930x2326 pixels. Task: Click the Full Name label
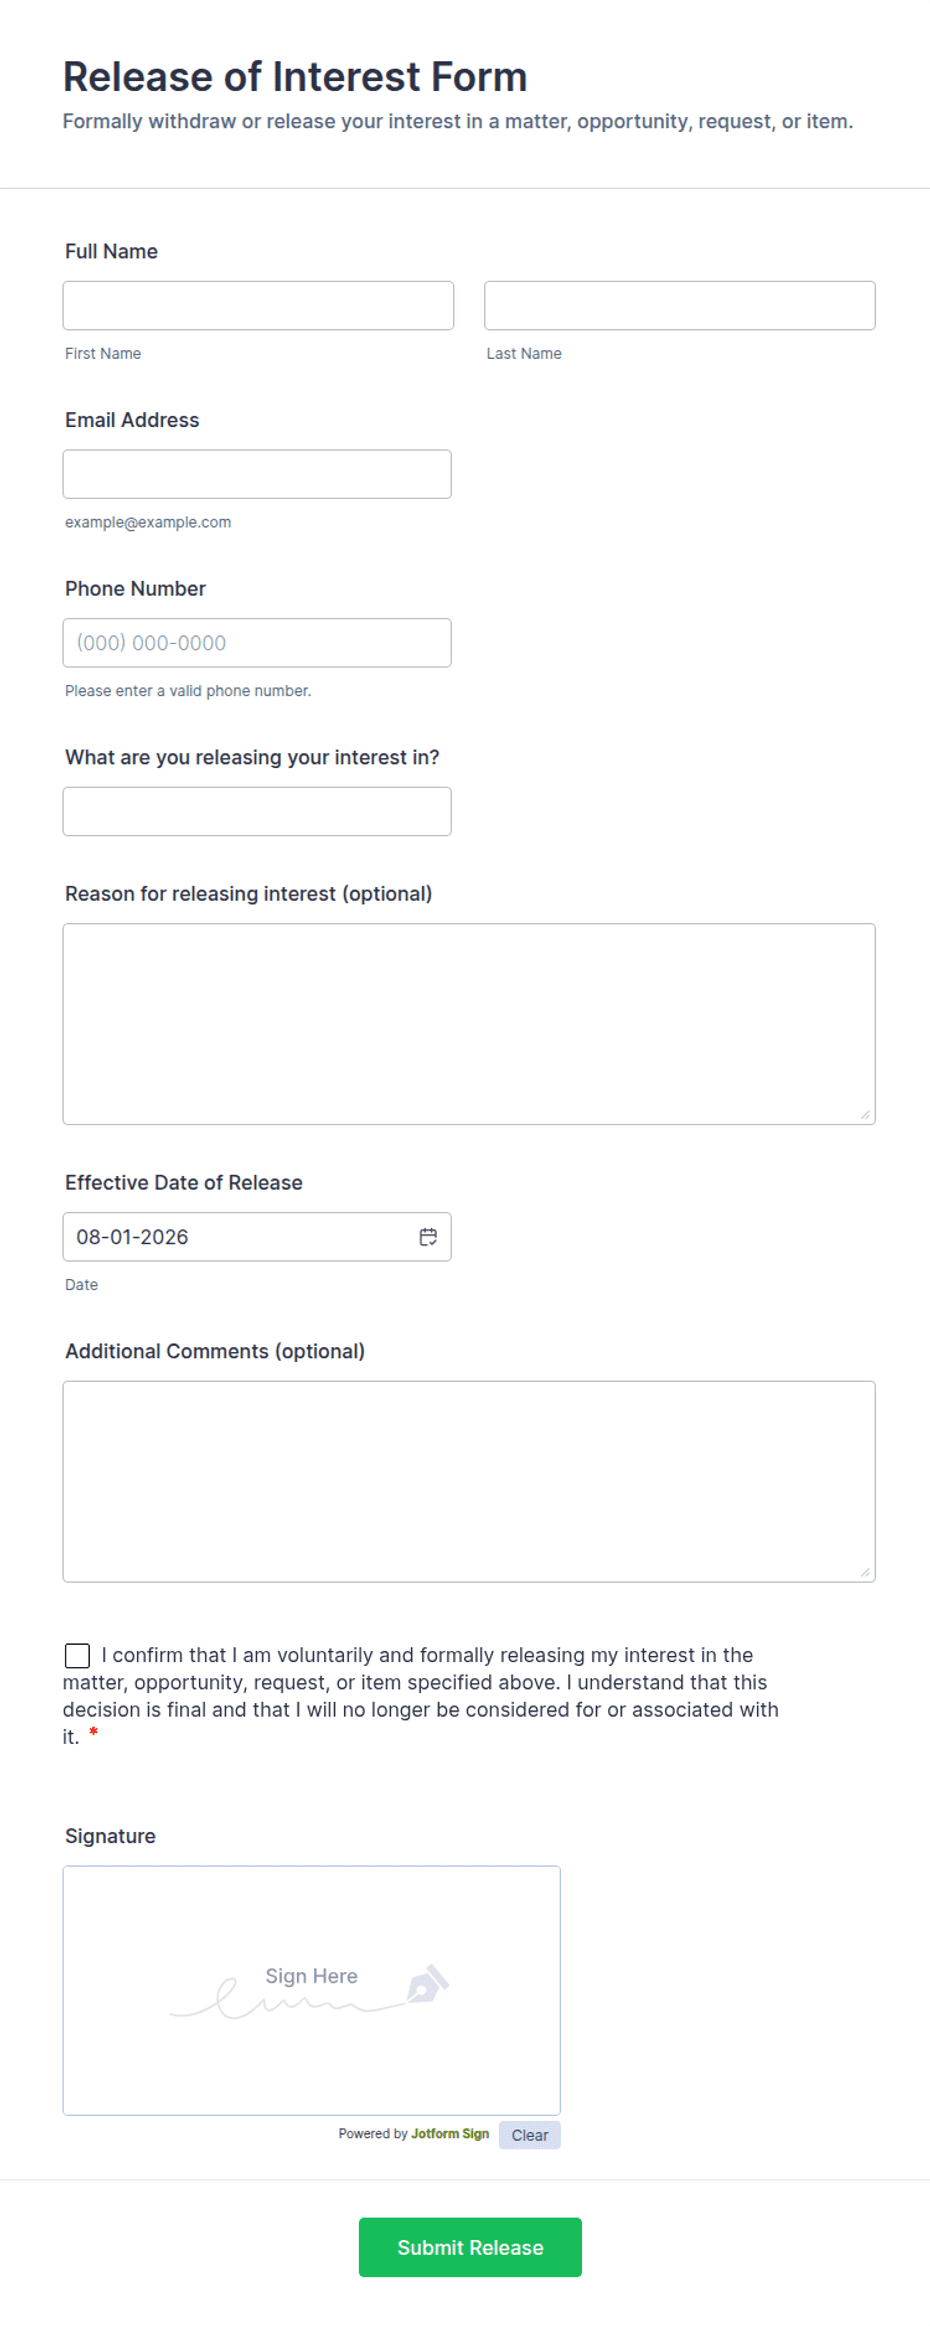tap(111, 251)
